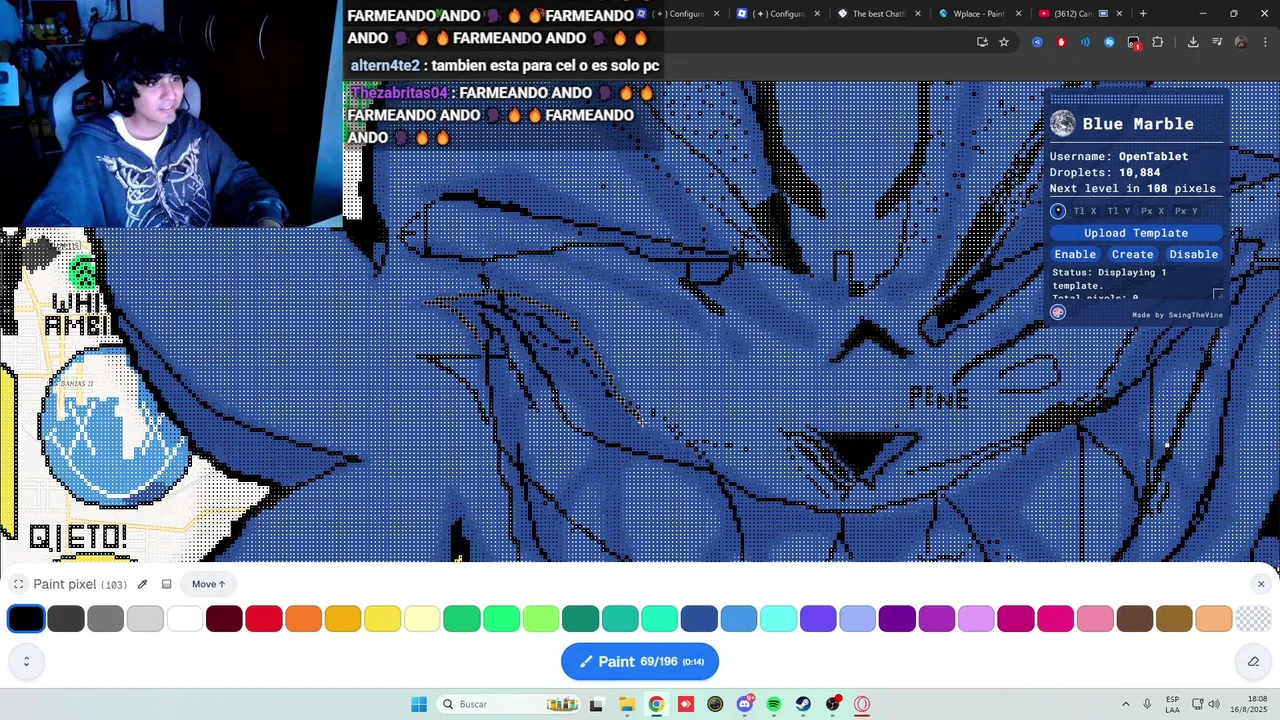Click the browser profile avatar
This screenshot has height=720, width=1280.
click(x=1241, y=42)
